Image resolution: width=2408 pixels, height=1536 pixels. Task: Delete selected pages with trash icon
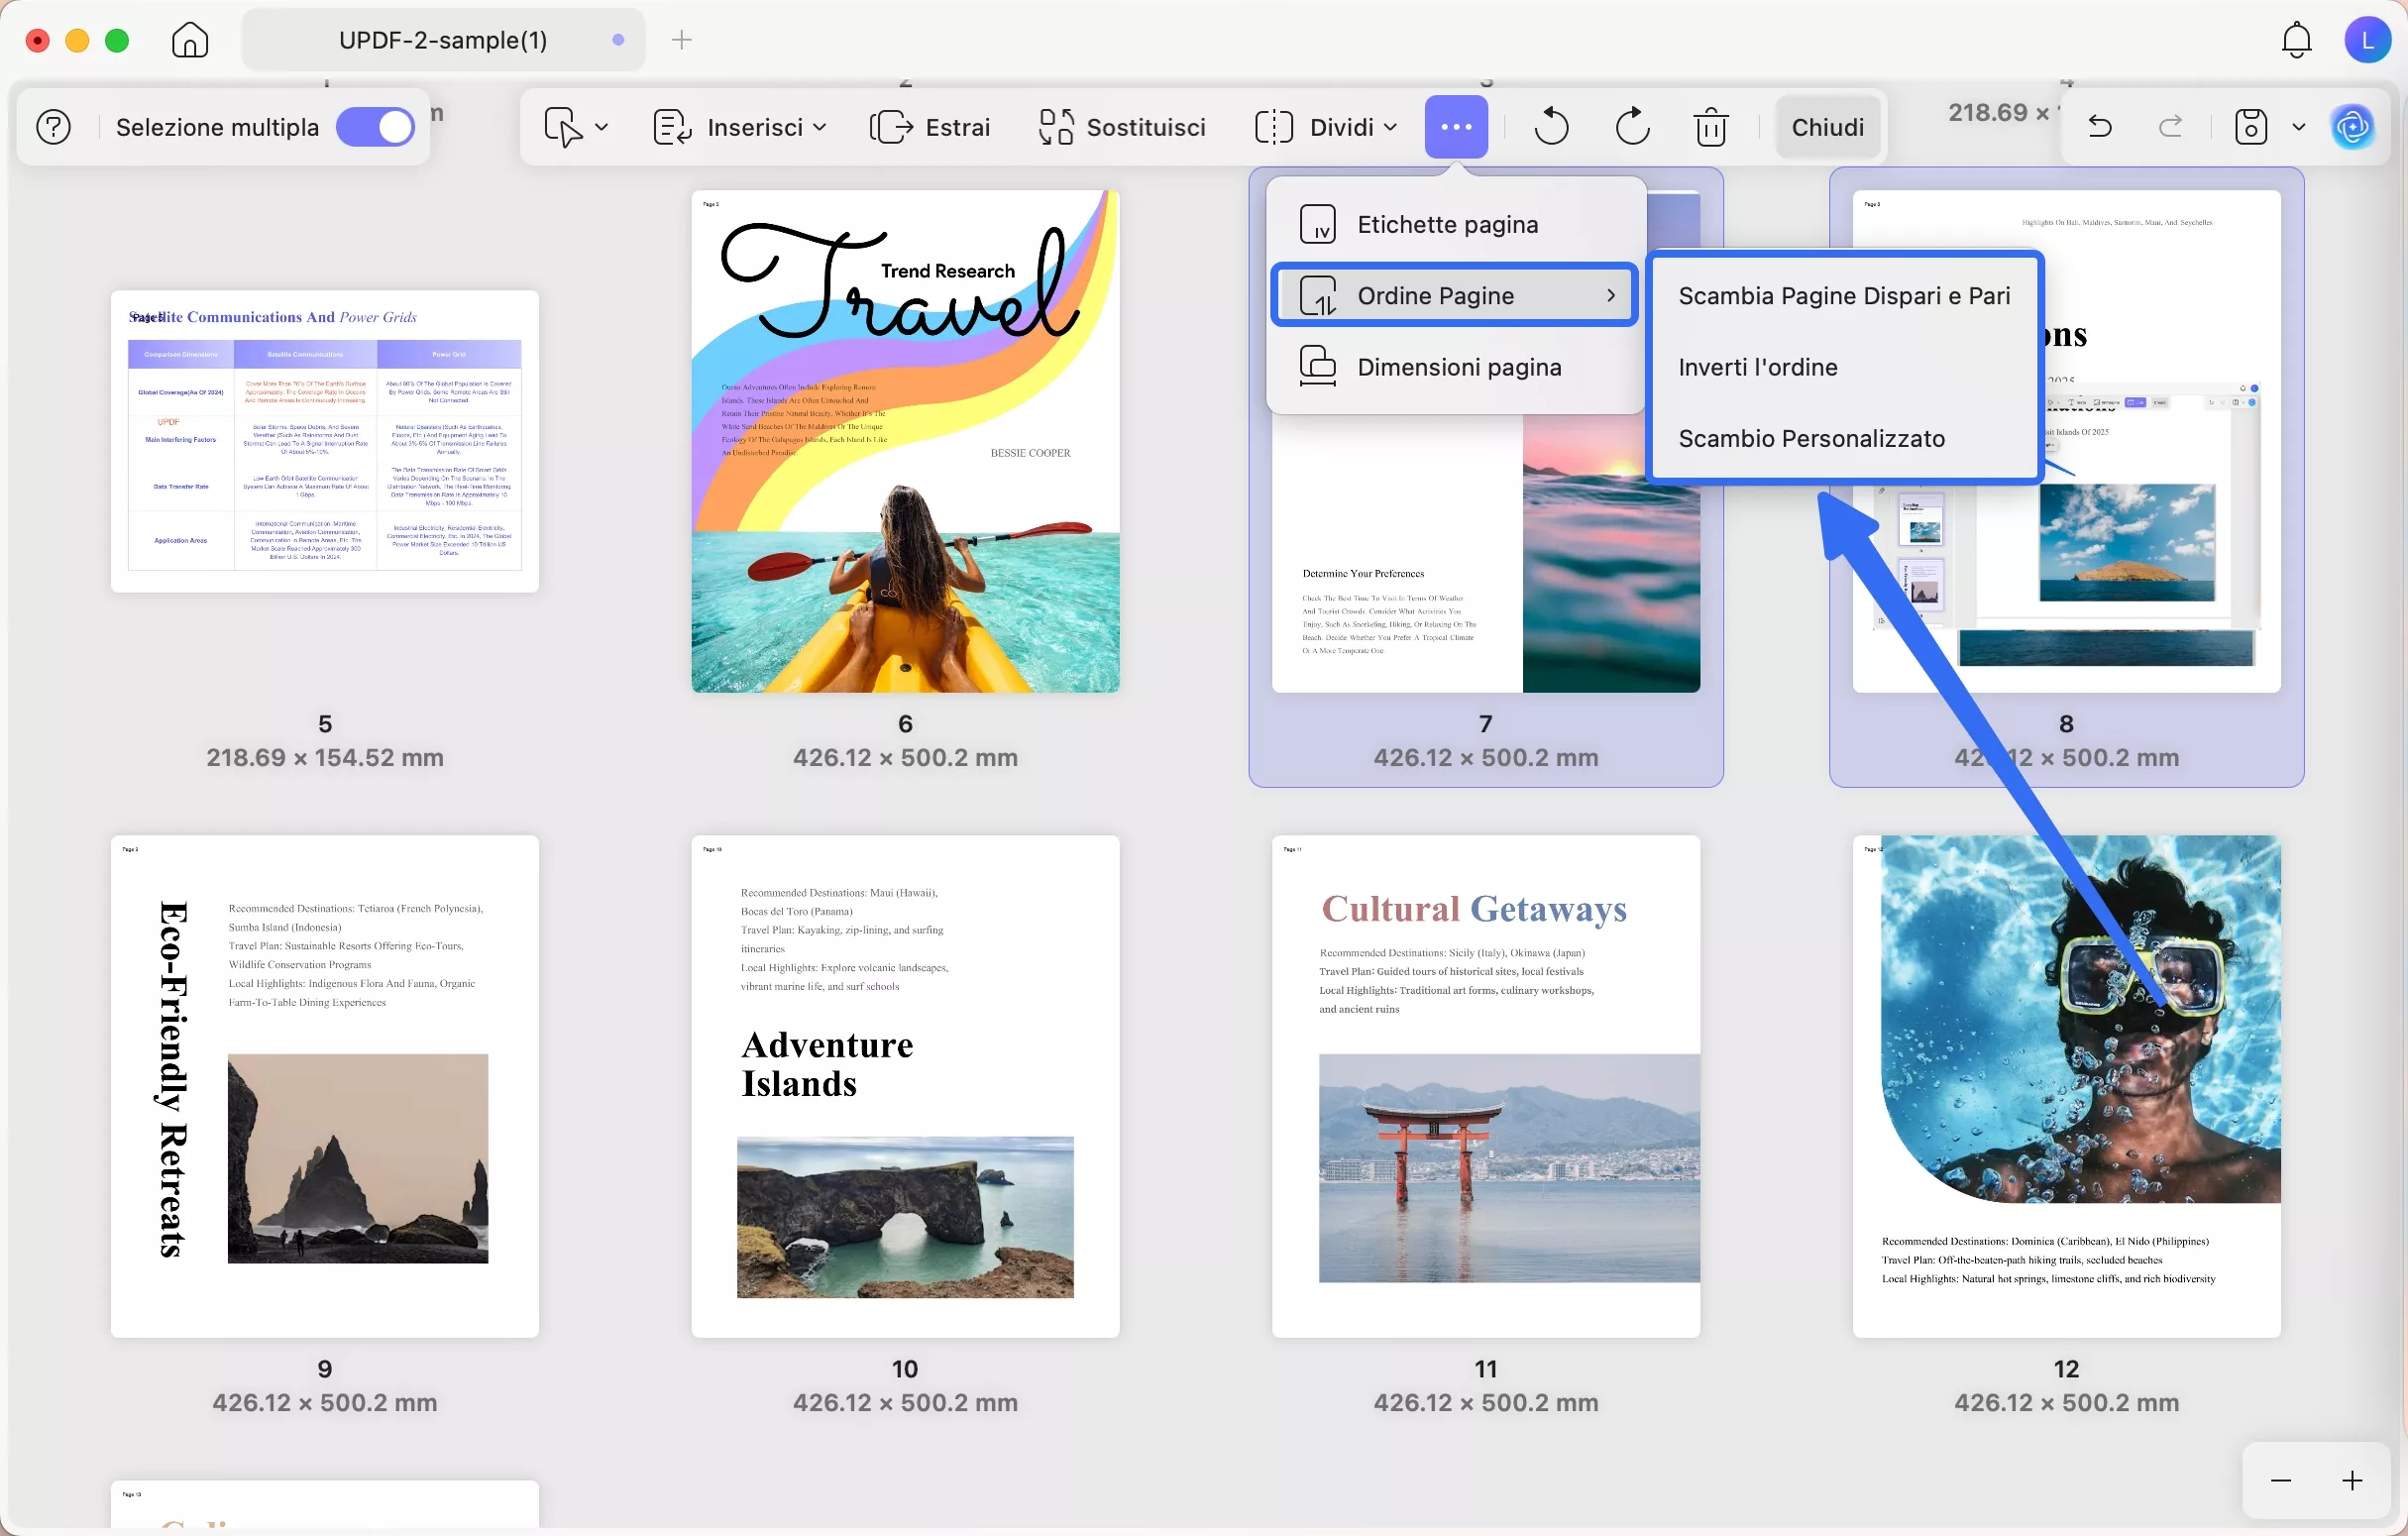[x=1711, y=127]
